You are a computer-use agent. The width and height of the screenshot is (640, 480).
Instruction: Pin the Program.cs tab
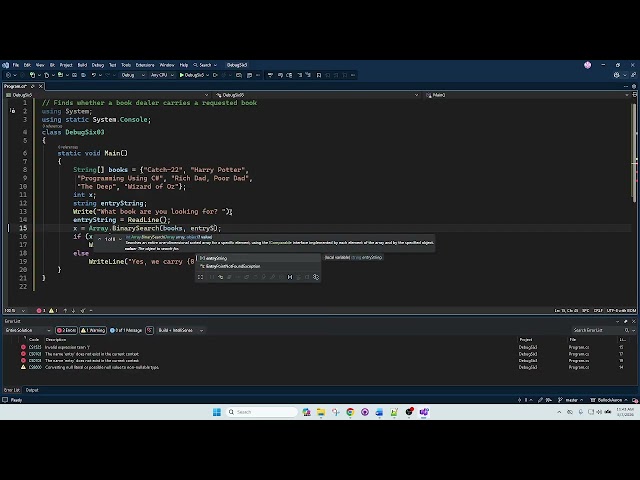[33, 86]
